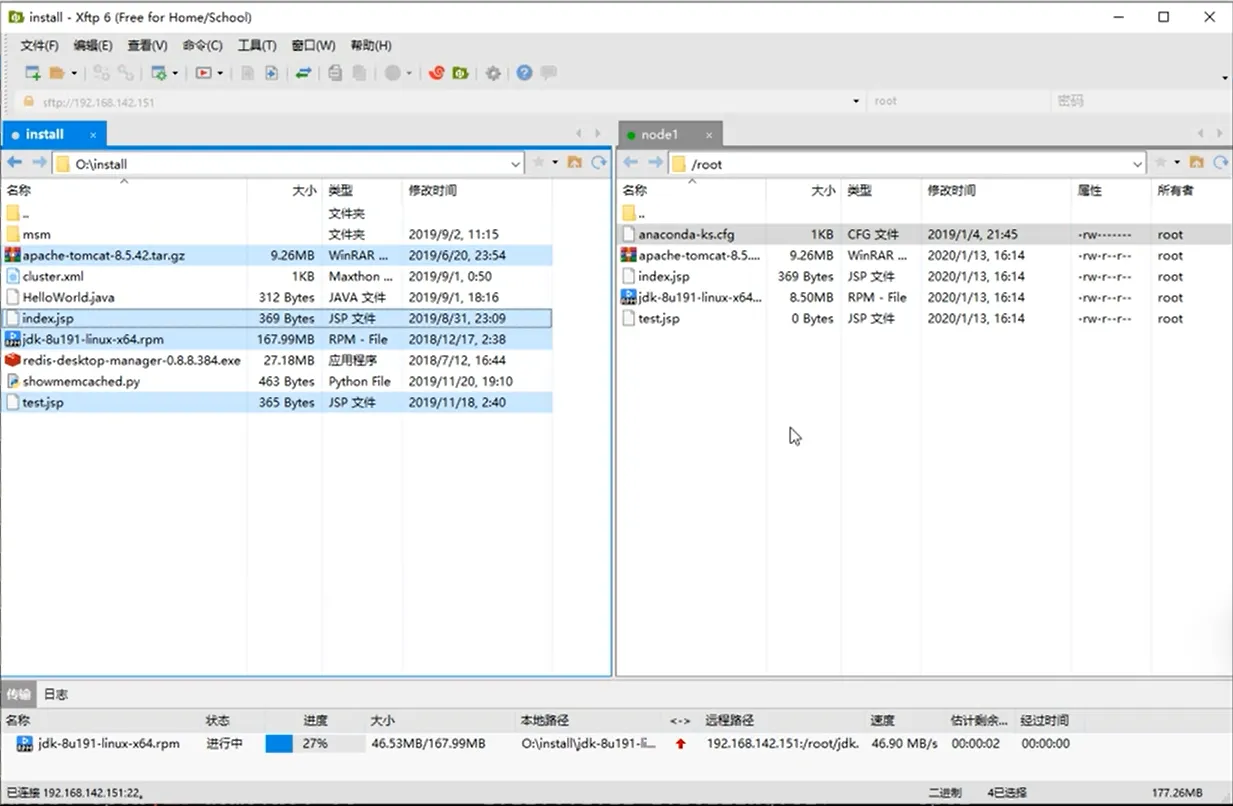Launch Xshell via red swirl icon

pyautogui.click(x=436, y=73)
